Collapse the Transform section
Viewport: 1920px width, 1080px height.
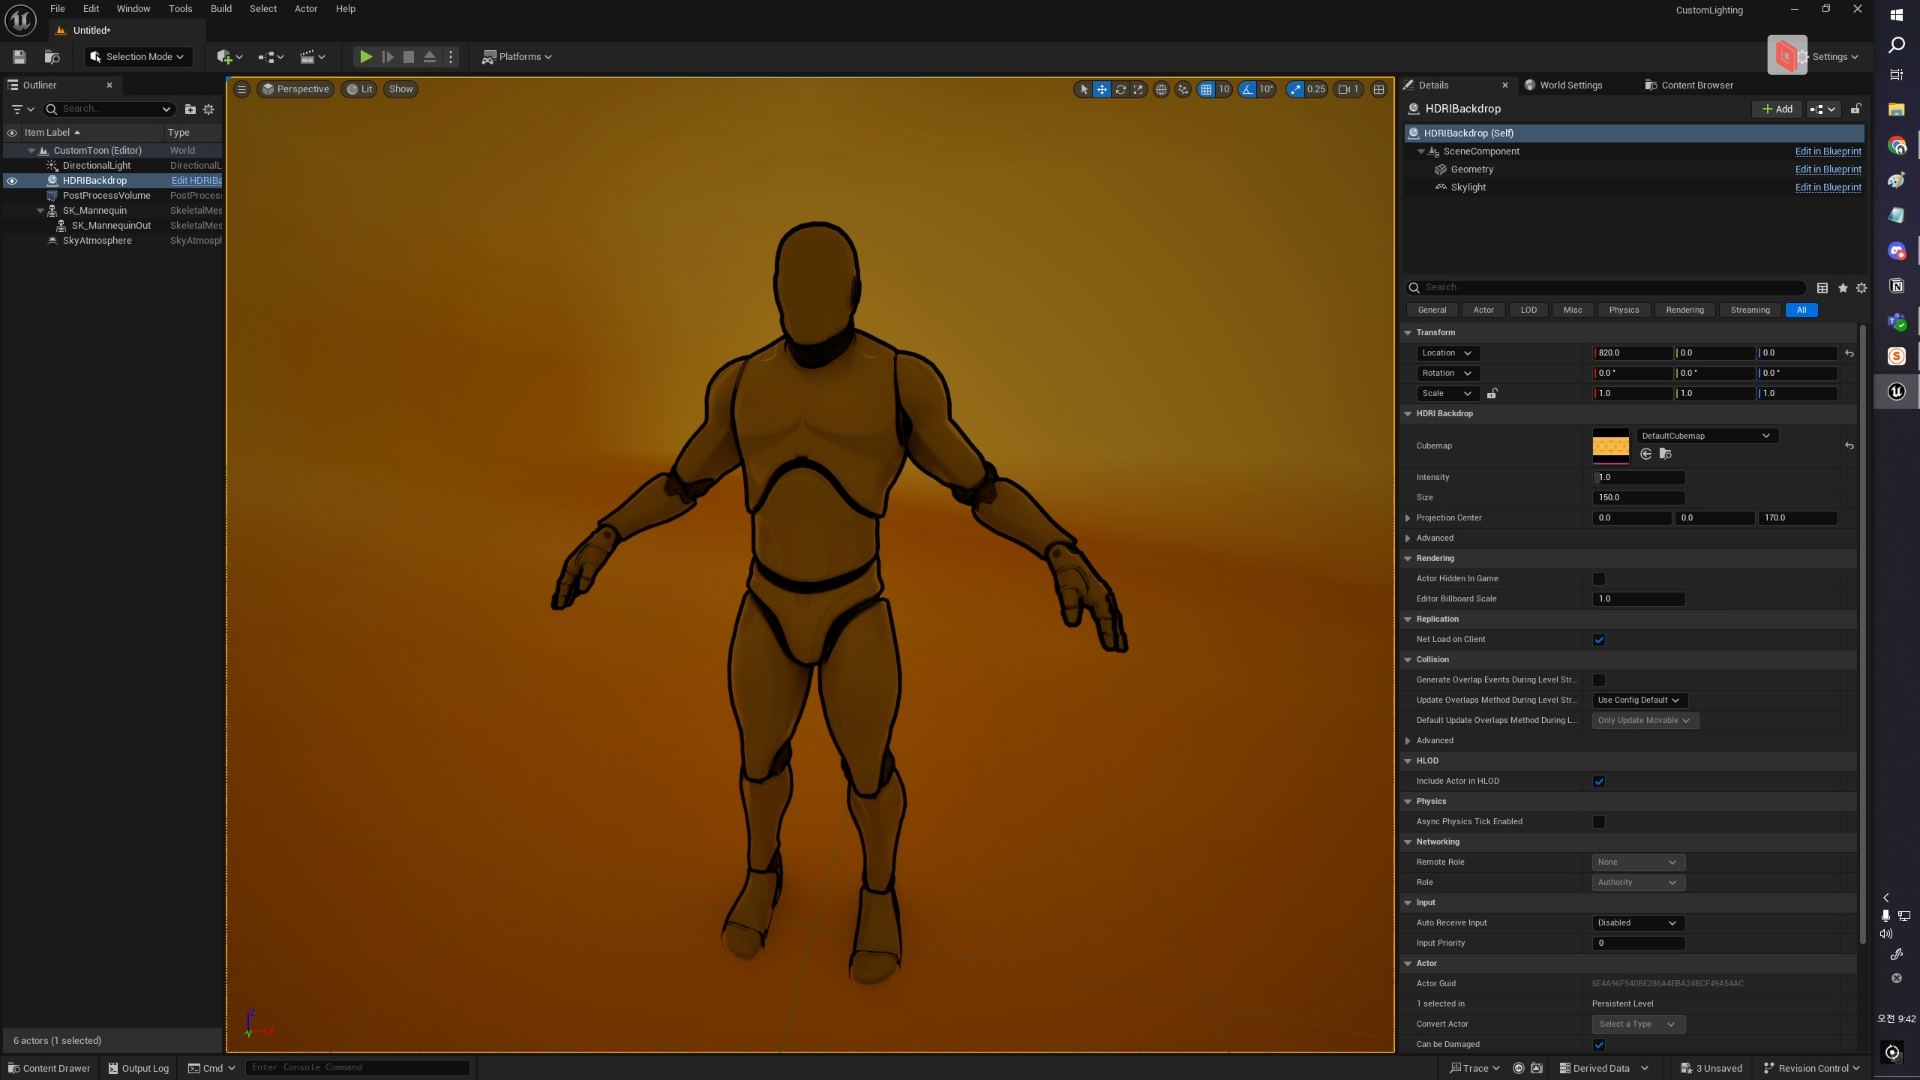(1408, 333)
